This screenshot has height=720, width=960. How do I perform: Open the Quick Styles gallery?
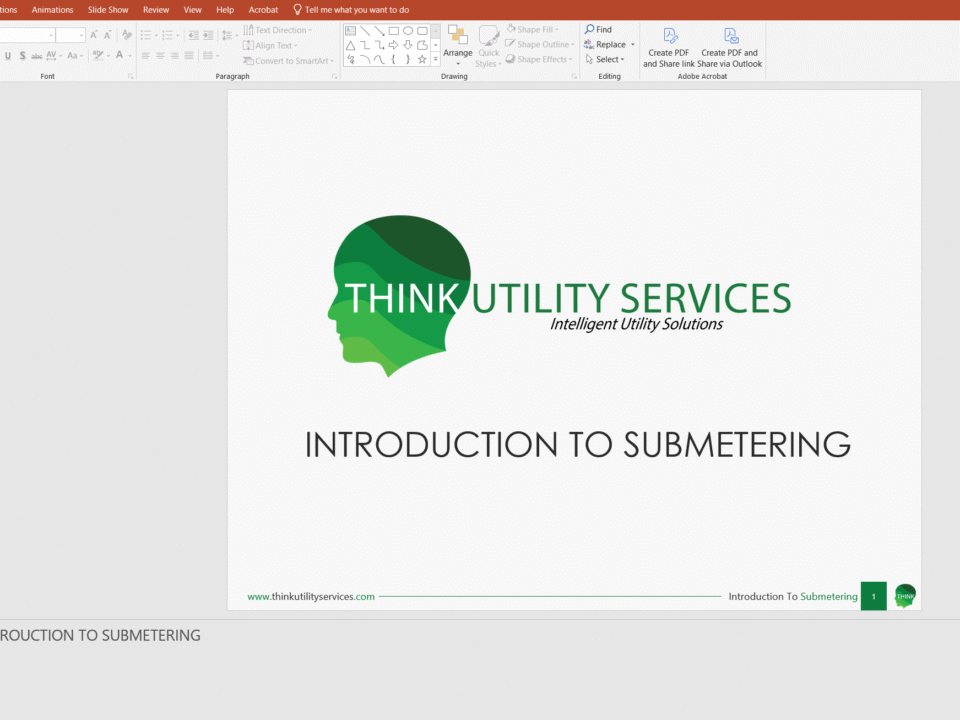[x=489, y=48]
